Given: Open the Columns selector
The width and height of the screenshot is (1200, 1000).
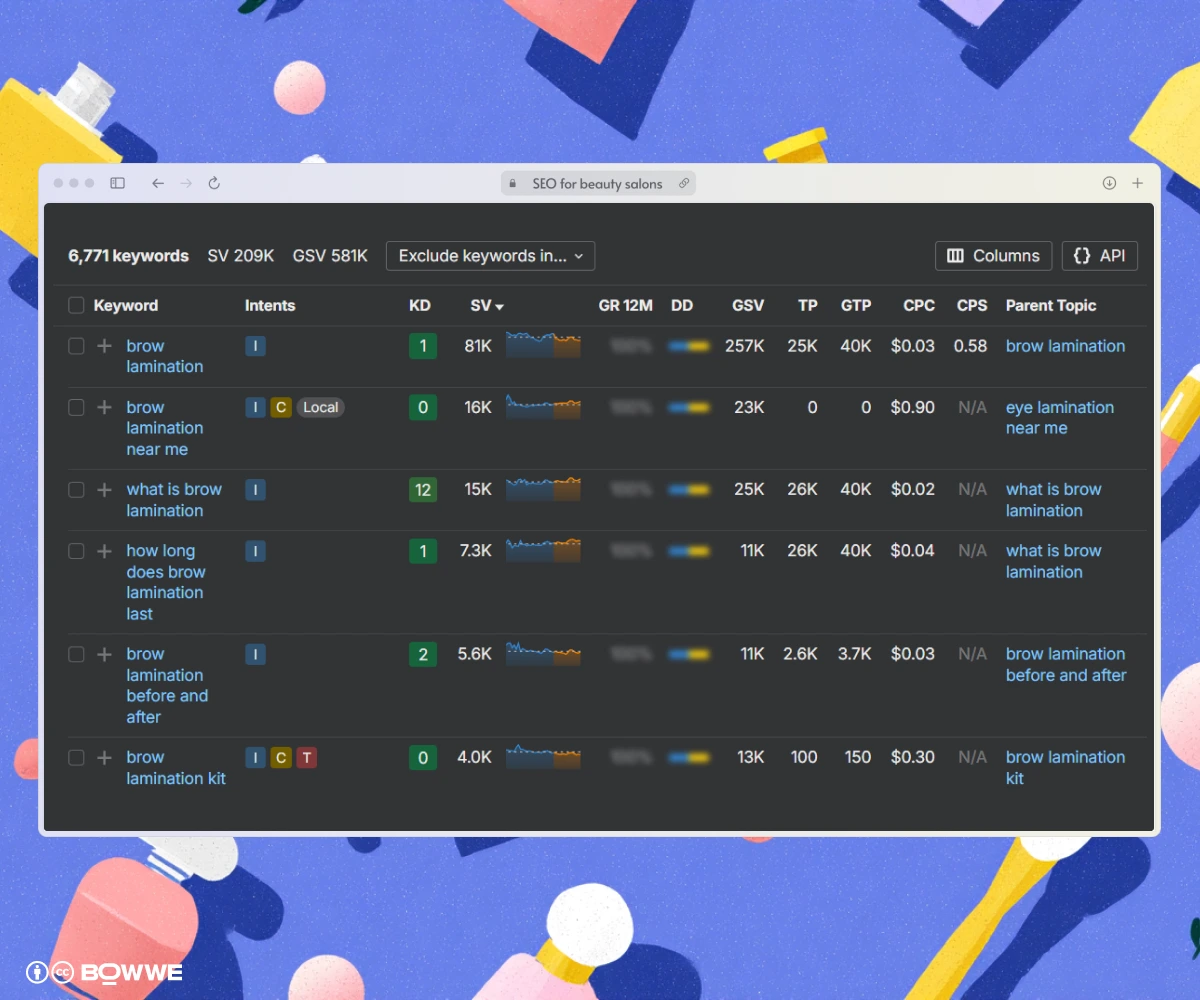Looking at the screenshot, I should point(993,256).
